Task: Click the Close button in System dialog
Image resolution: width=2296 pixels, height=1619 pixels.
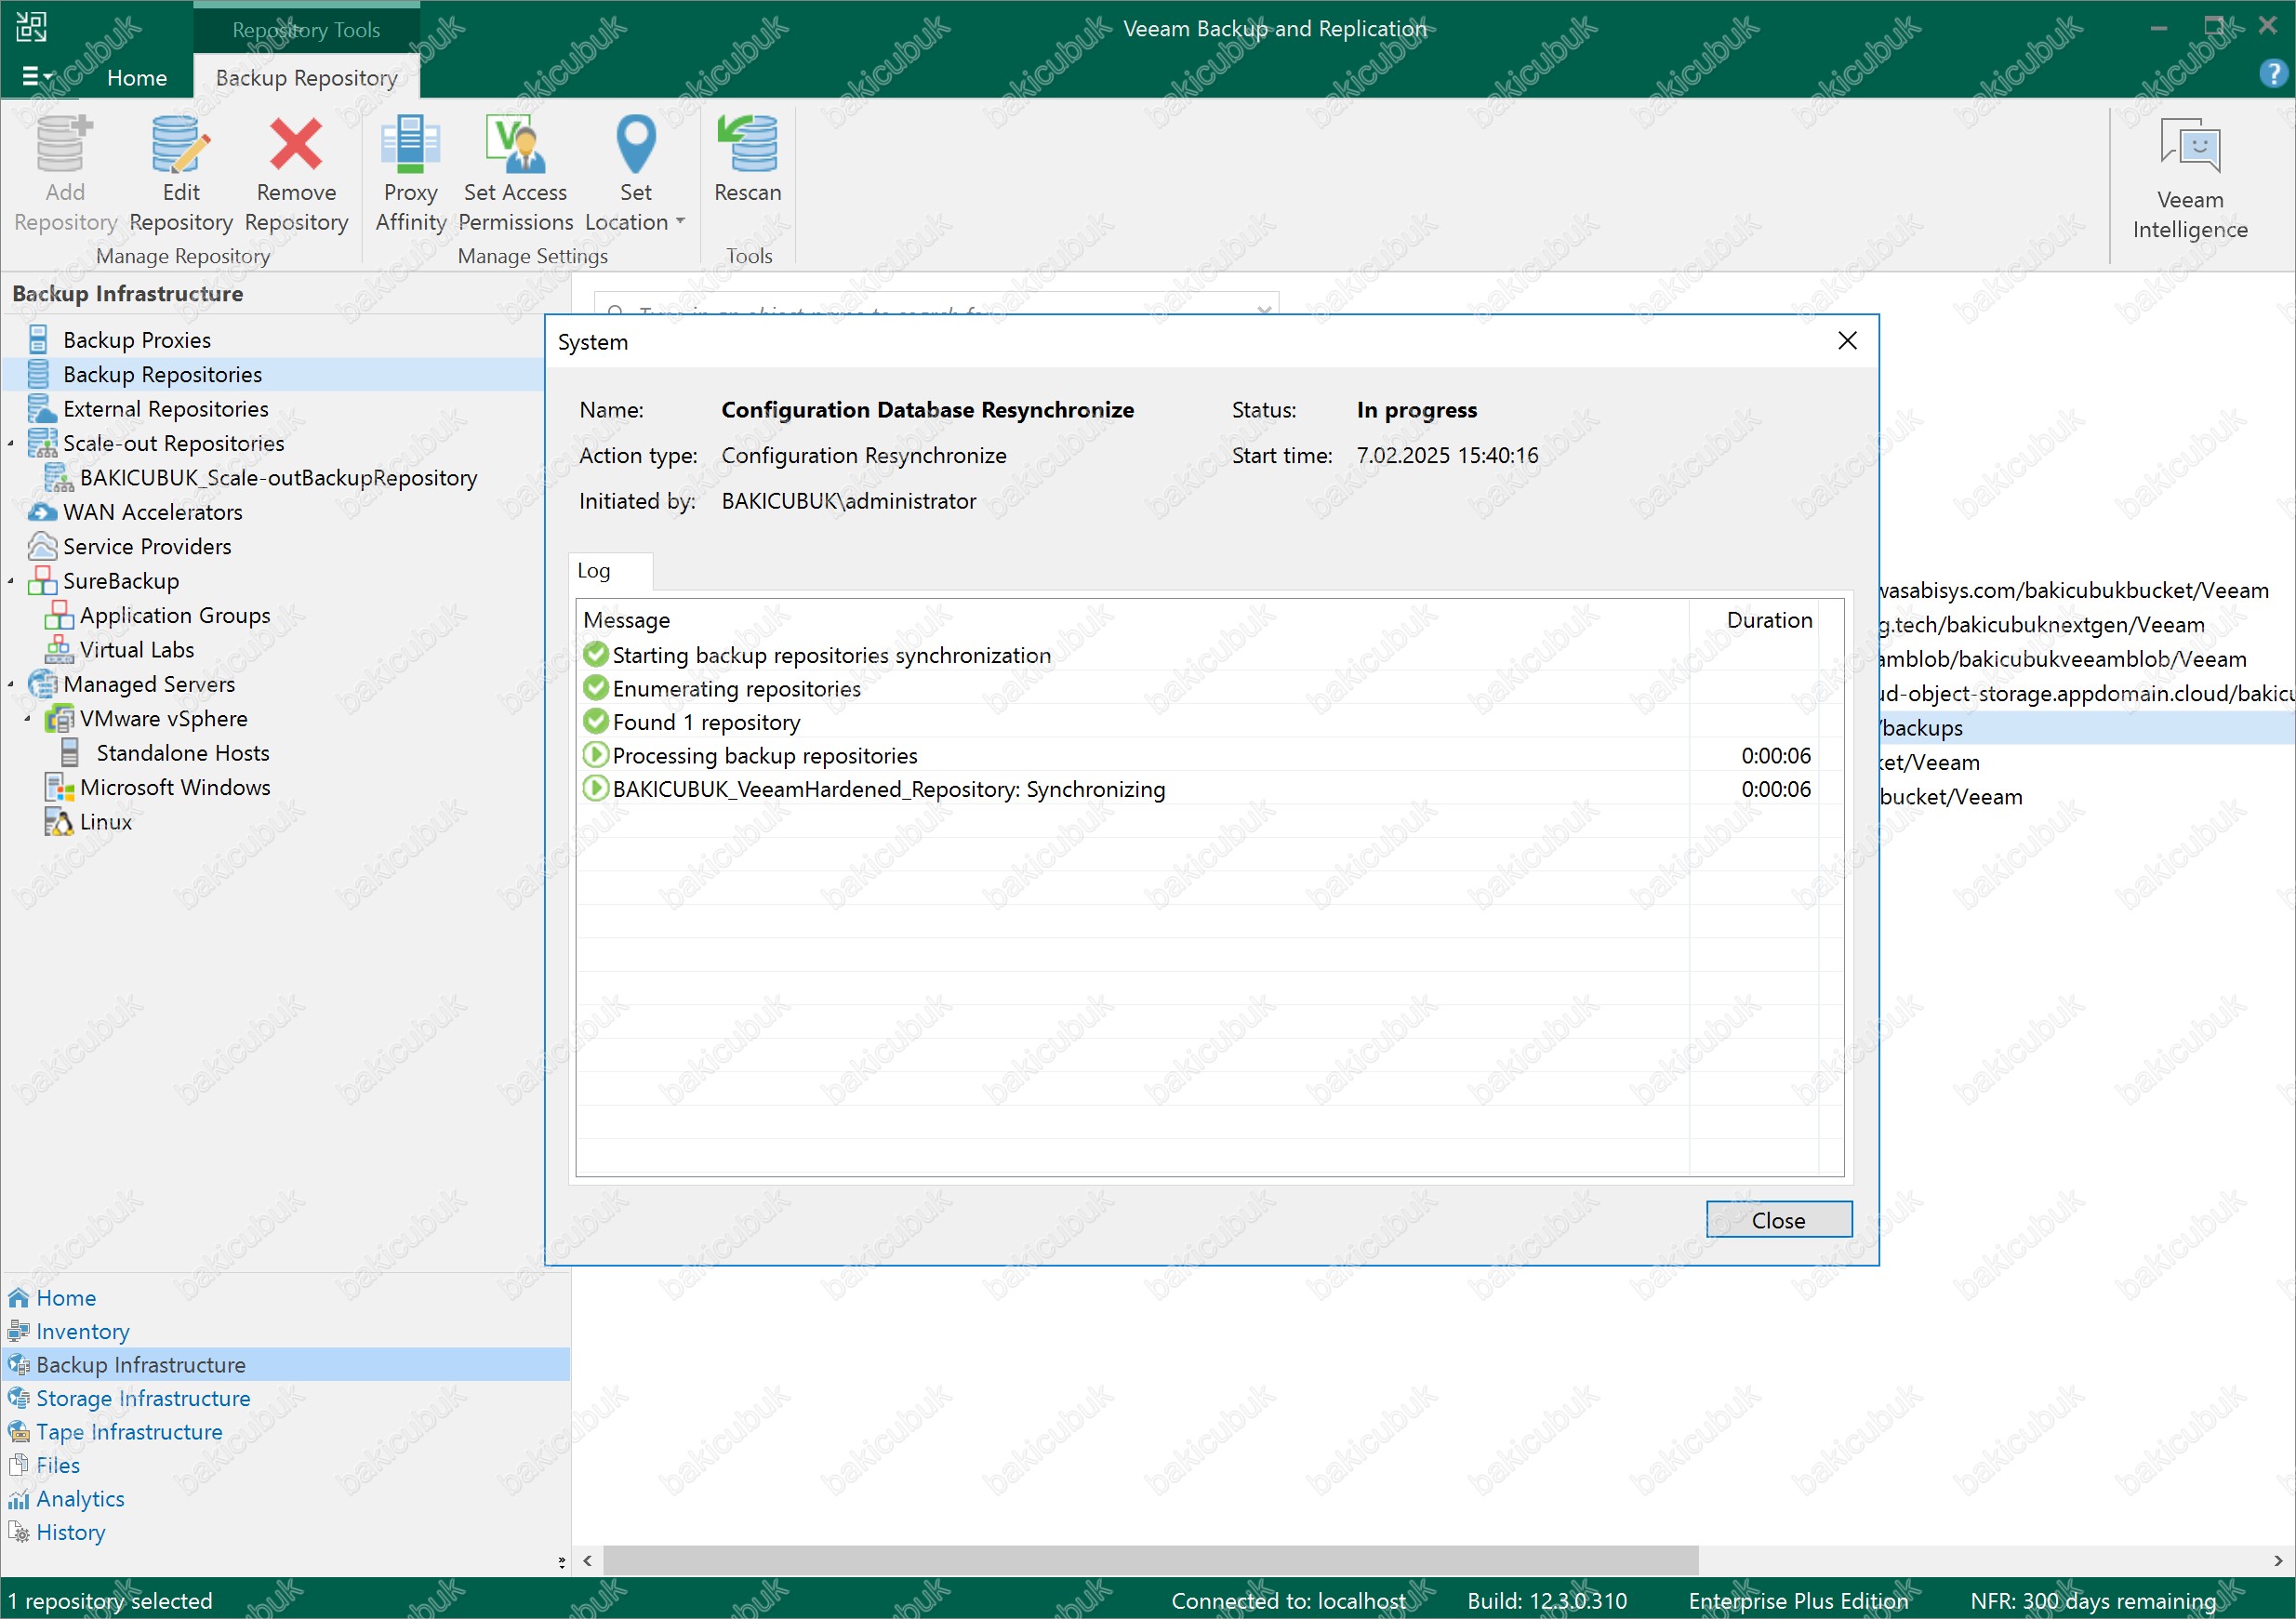Action: pyautogui.click(x=1778, y=1219)
